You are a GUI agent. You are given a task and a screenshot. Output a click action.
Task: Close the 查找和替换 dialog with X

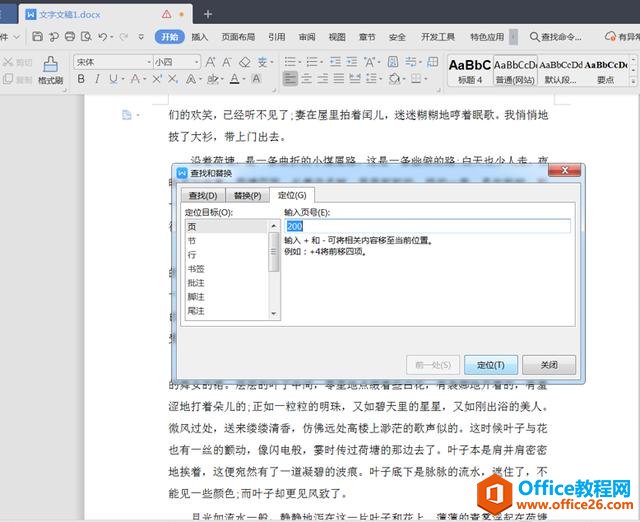coord(564,170)
